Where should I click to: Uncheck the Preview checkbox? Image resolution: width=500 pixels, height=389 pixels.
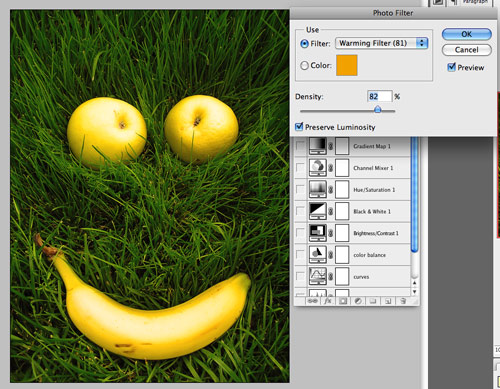452,67
